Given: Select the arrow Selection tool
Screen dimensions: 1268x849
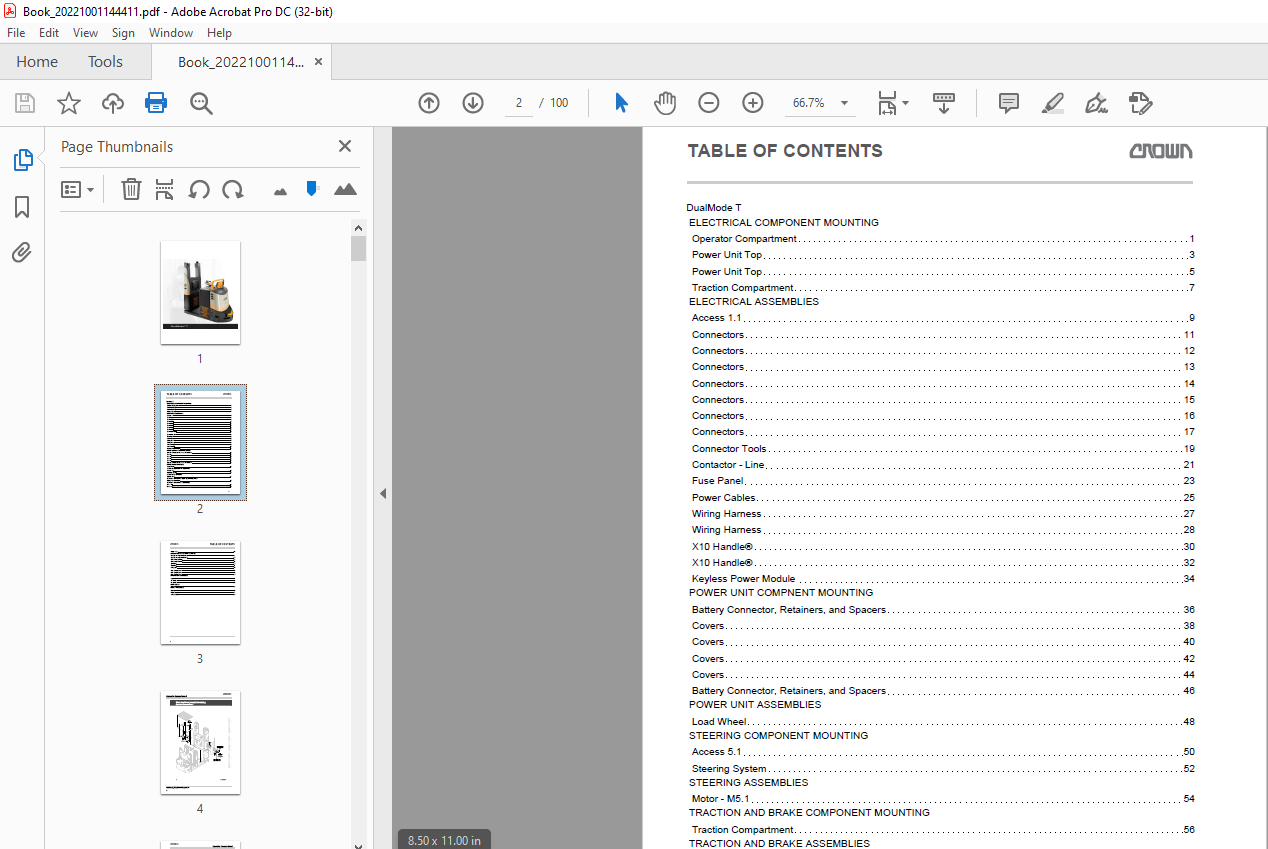Looking at the screenshot, I should point(621,103).
